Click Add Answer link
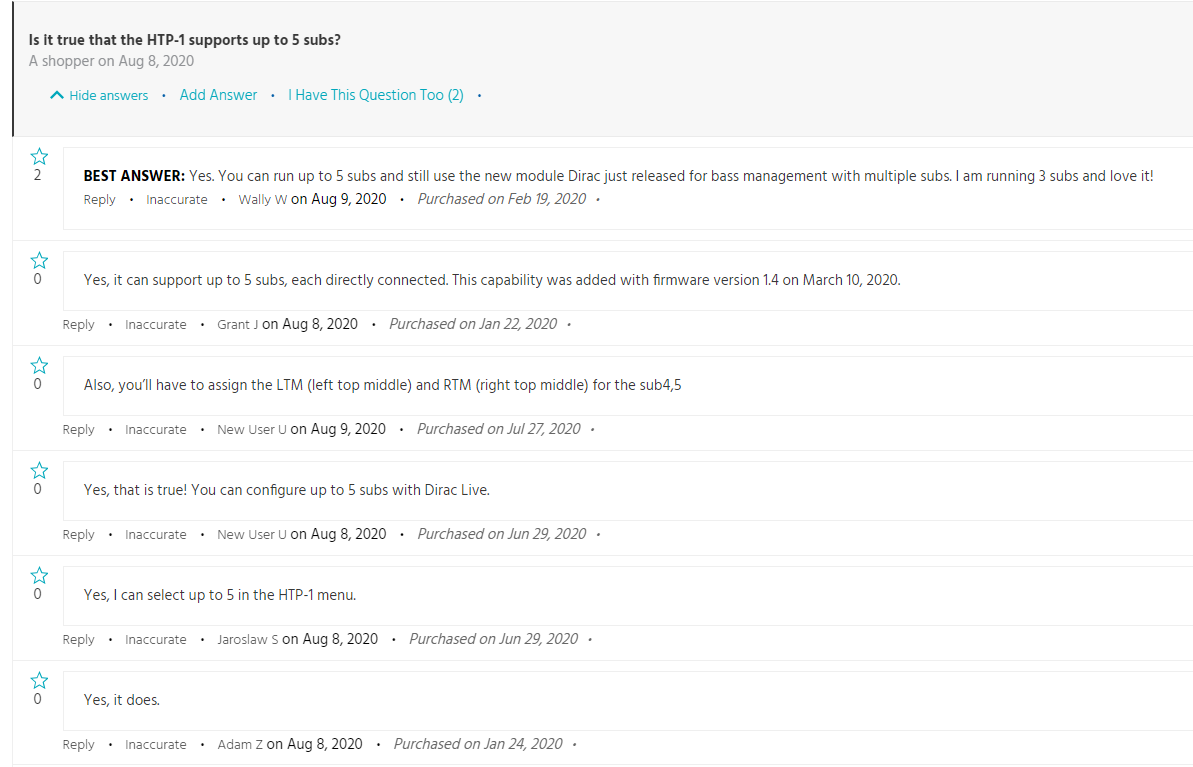Viewport: 1193px width, 767px height. [x=218, y=95]
